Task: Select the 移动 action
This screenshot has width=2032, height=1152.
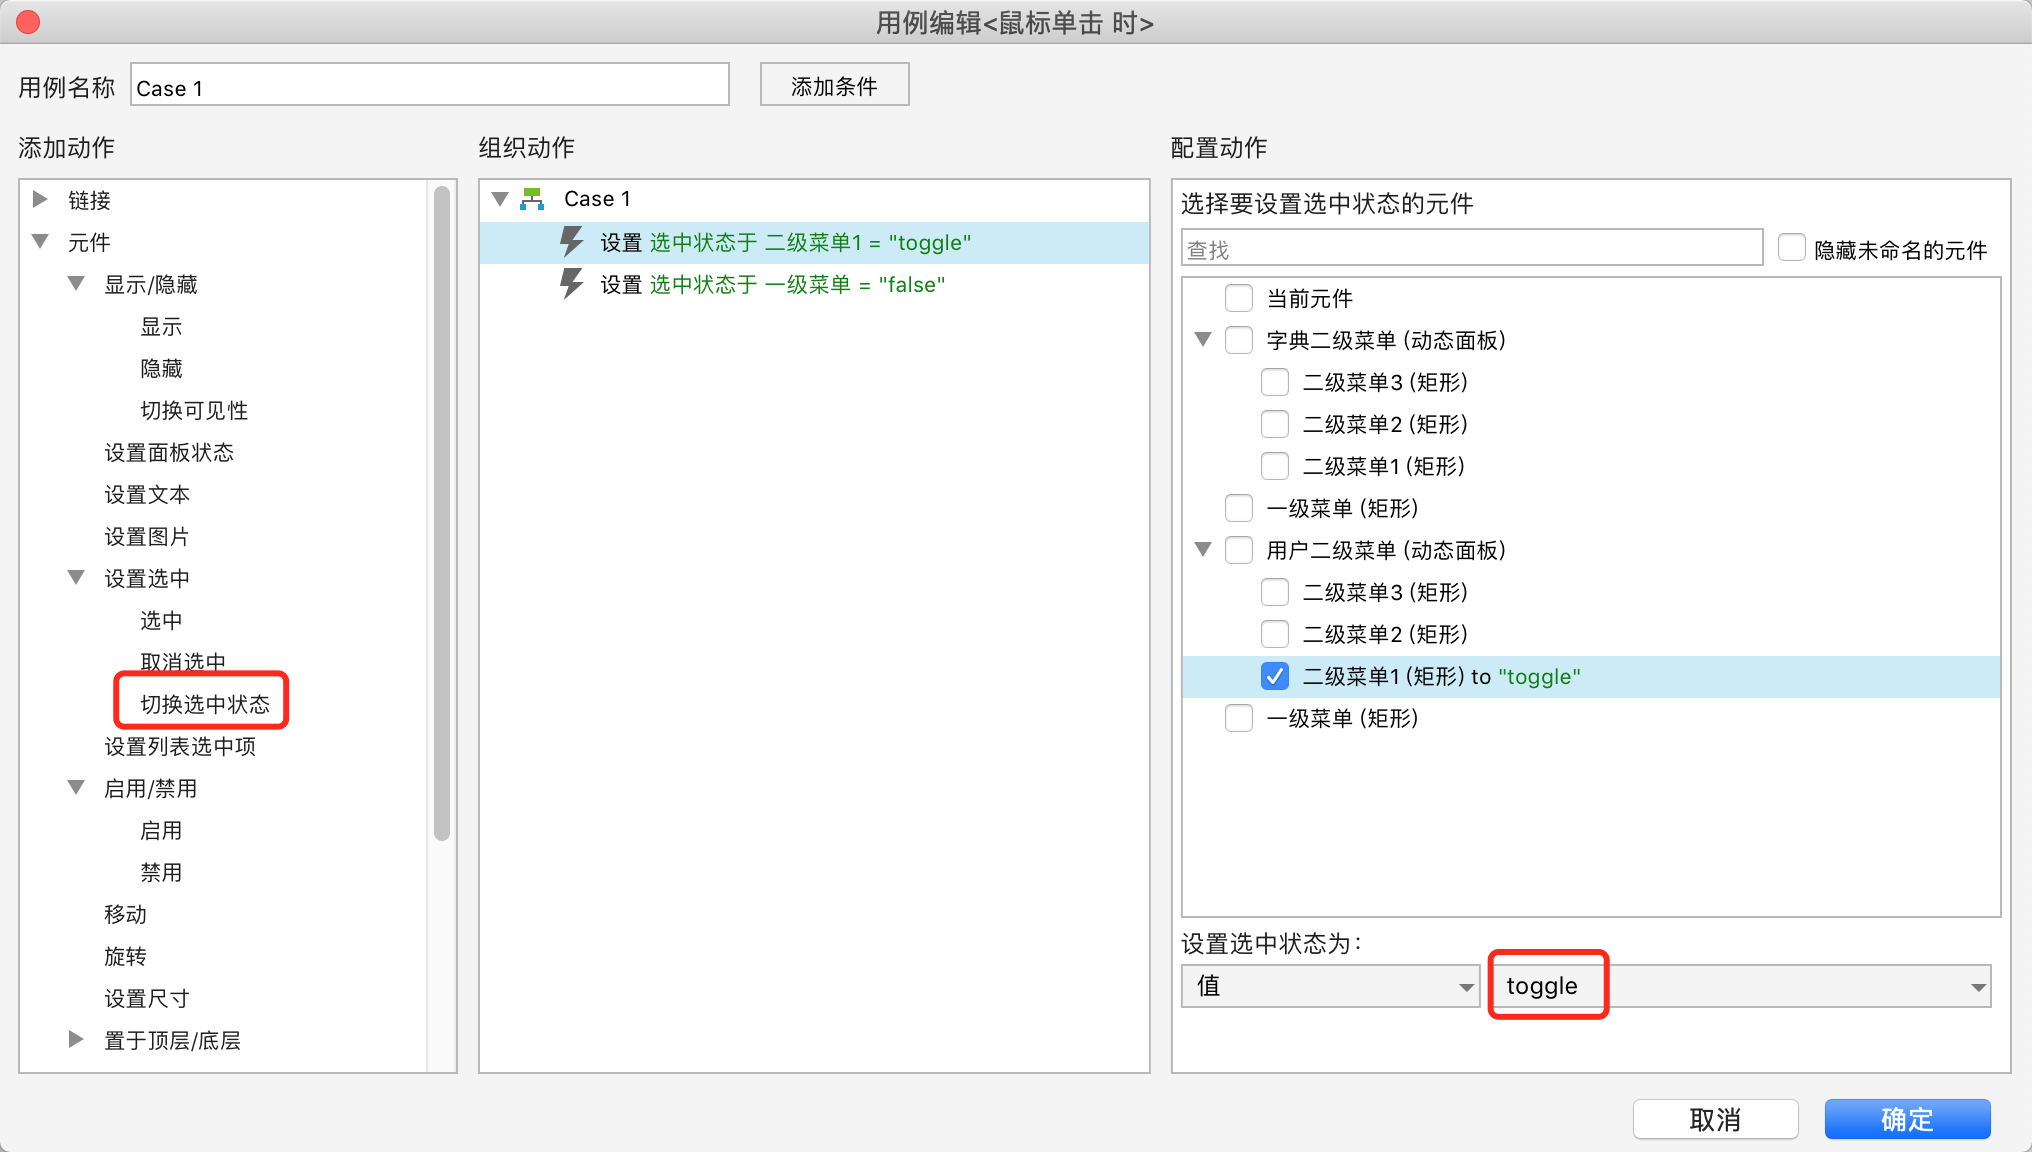Action: [125, 914]
